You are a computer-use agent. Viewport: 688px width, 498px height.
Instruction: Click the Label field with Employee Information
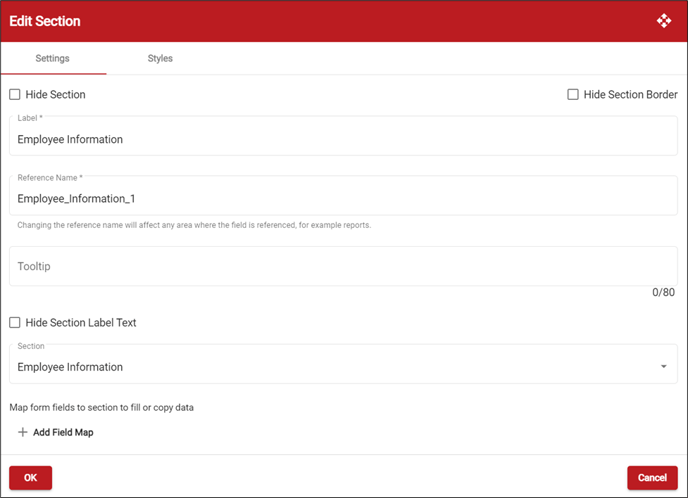pyautogui.click(x=343, y=136)
